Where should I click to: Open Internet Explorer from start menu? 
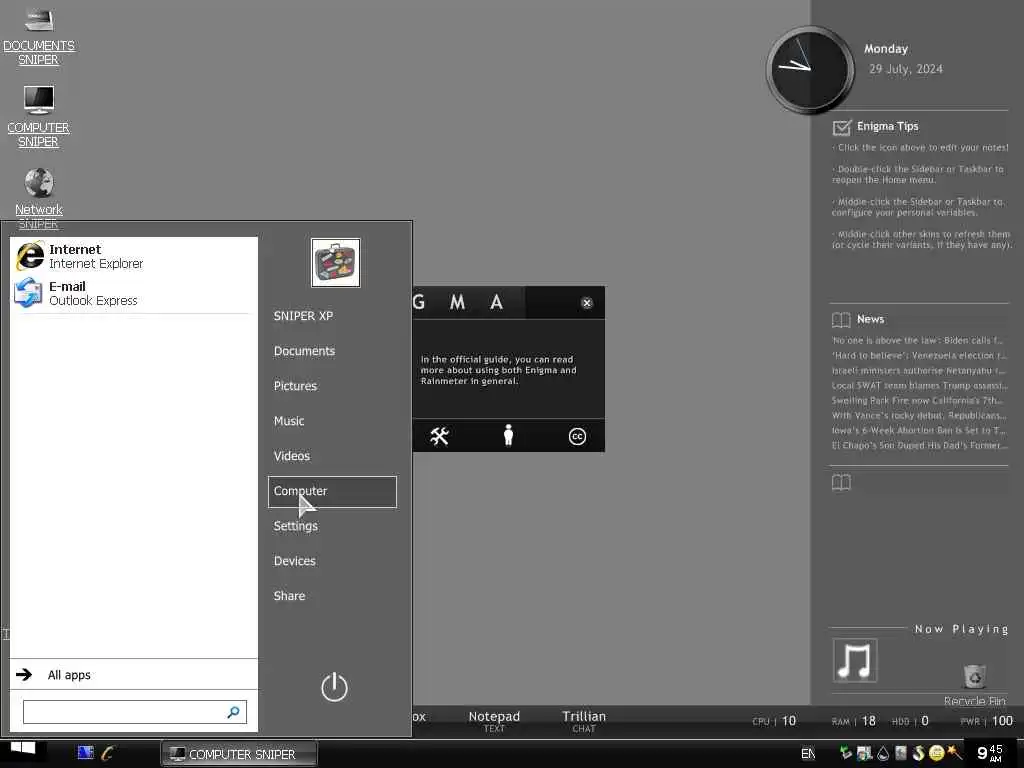pyautogui.click(x=134, y=256)
